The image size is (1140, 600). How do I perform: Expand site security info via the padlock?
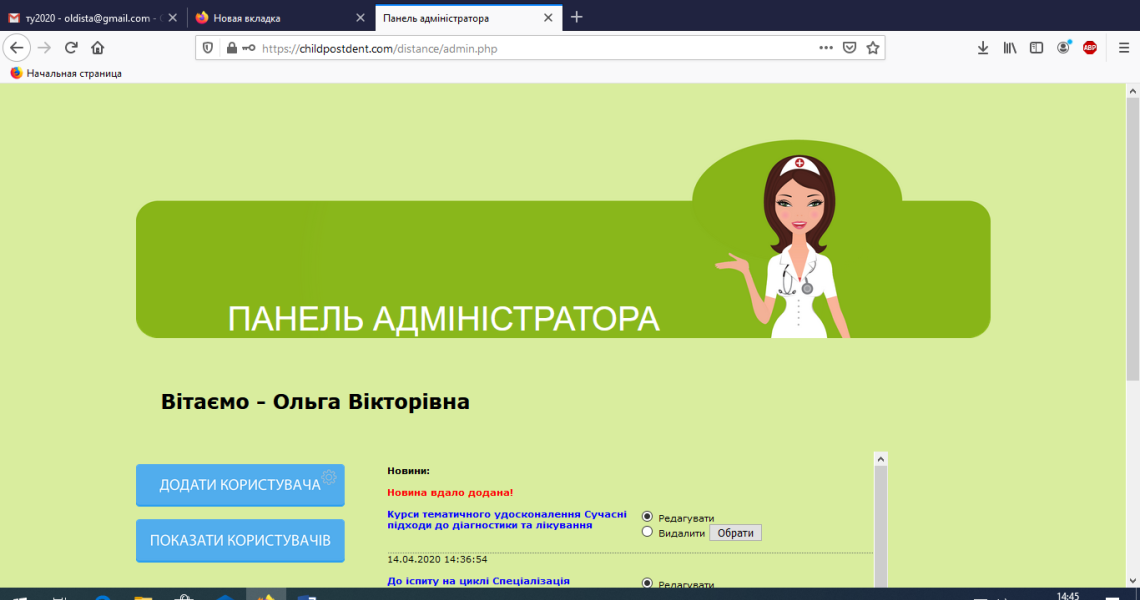(230, 47)
